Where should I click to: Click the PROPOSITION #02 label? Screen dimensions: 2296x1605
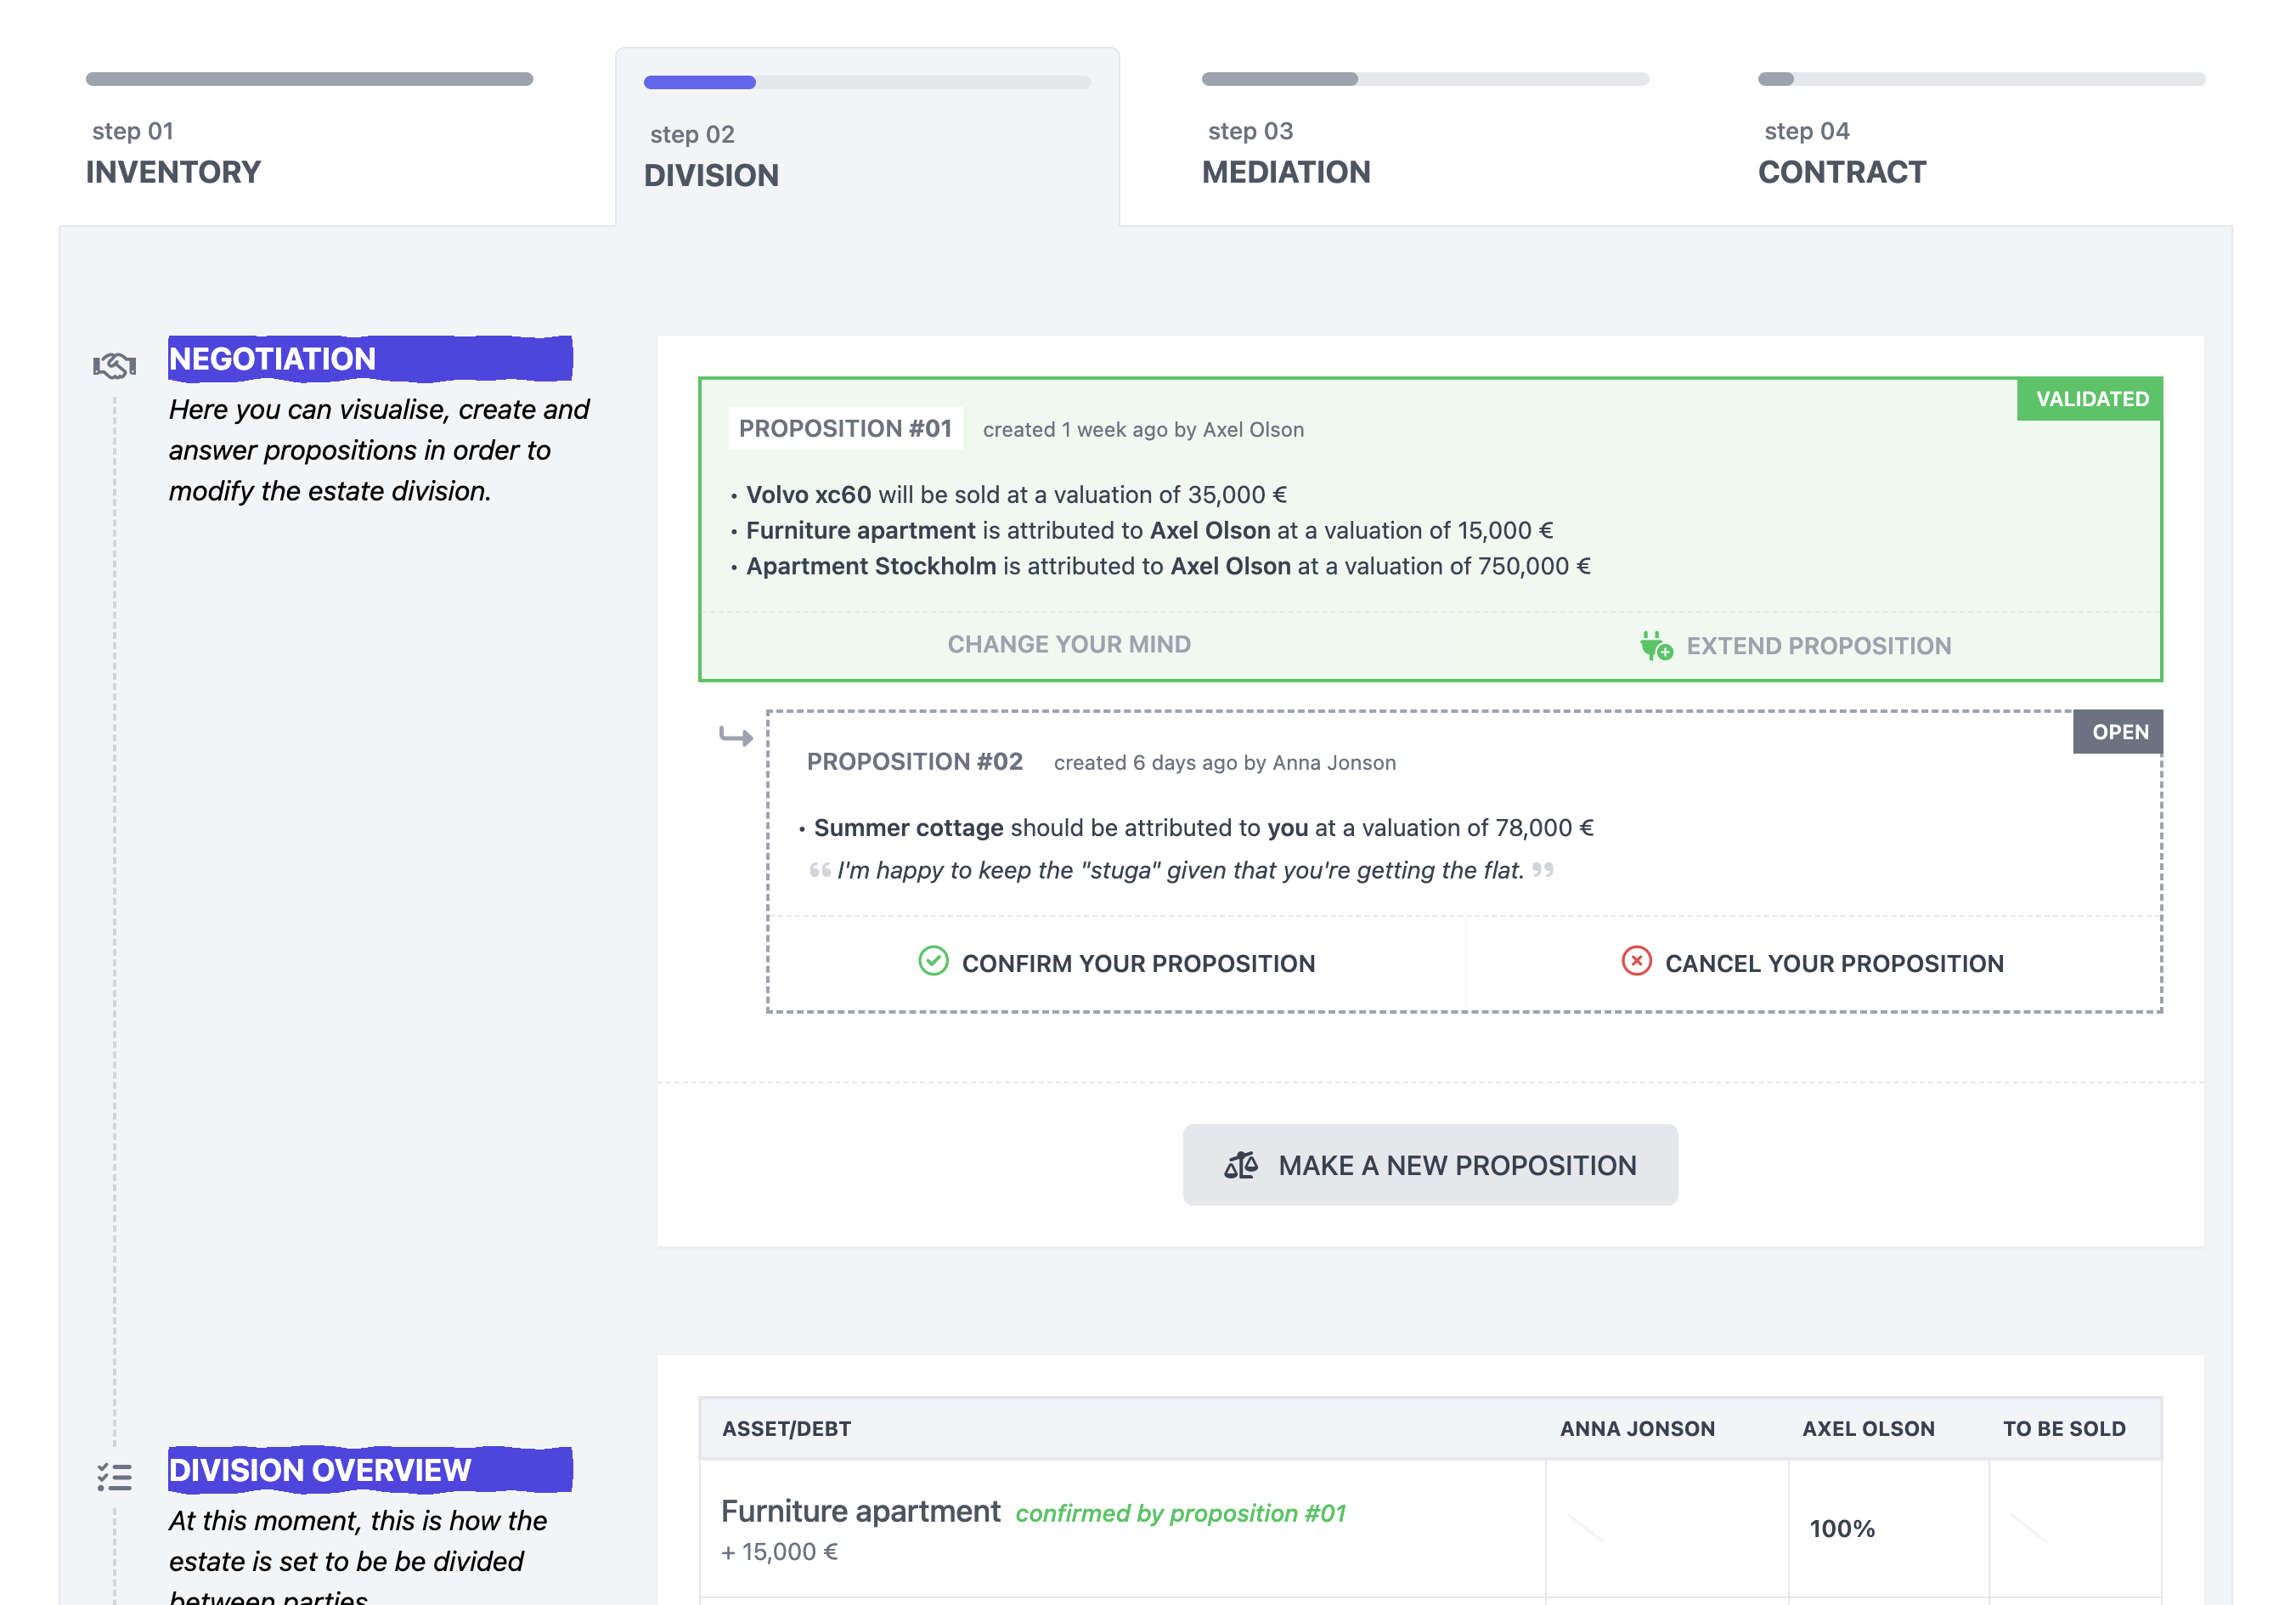915,762
